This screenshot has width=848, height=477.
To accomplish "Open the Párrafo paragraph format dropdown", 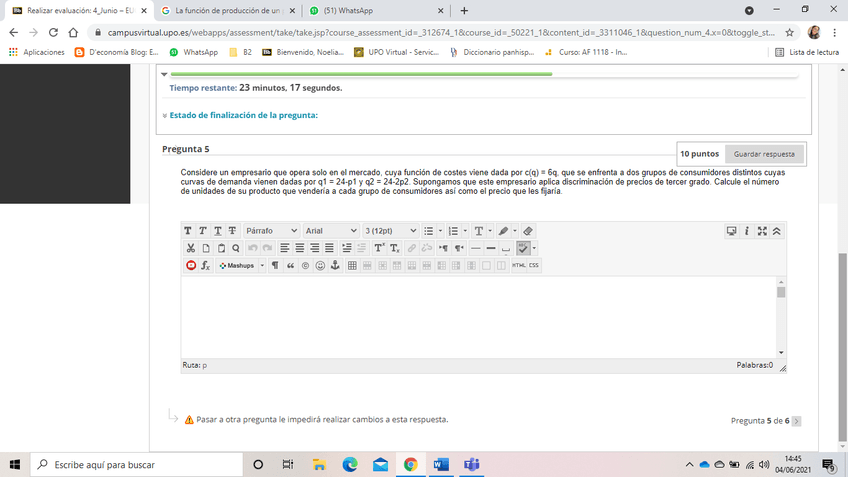I will point(271,231).
